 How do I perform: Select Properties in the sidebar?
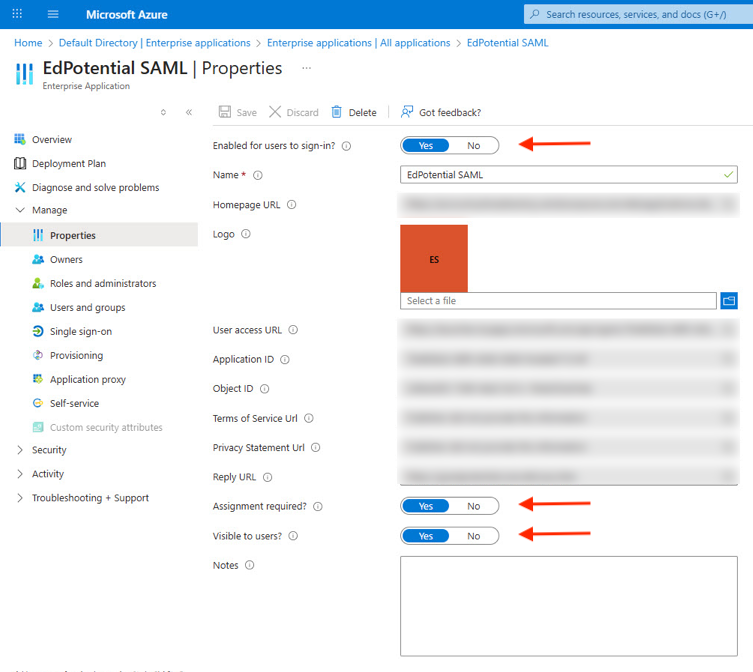point(99,235)
